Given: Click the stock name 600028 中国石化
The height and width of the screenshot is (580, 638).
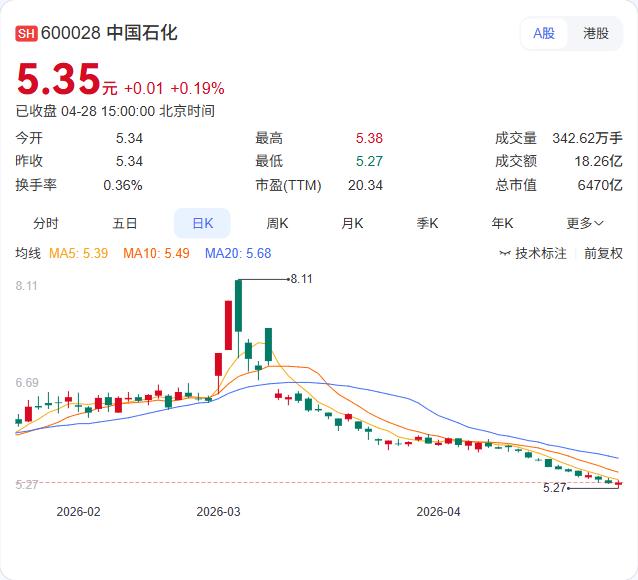Looking at the screenshot, I should click(109, 33).
